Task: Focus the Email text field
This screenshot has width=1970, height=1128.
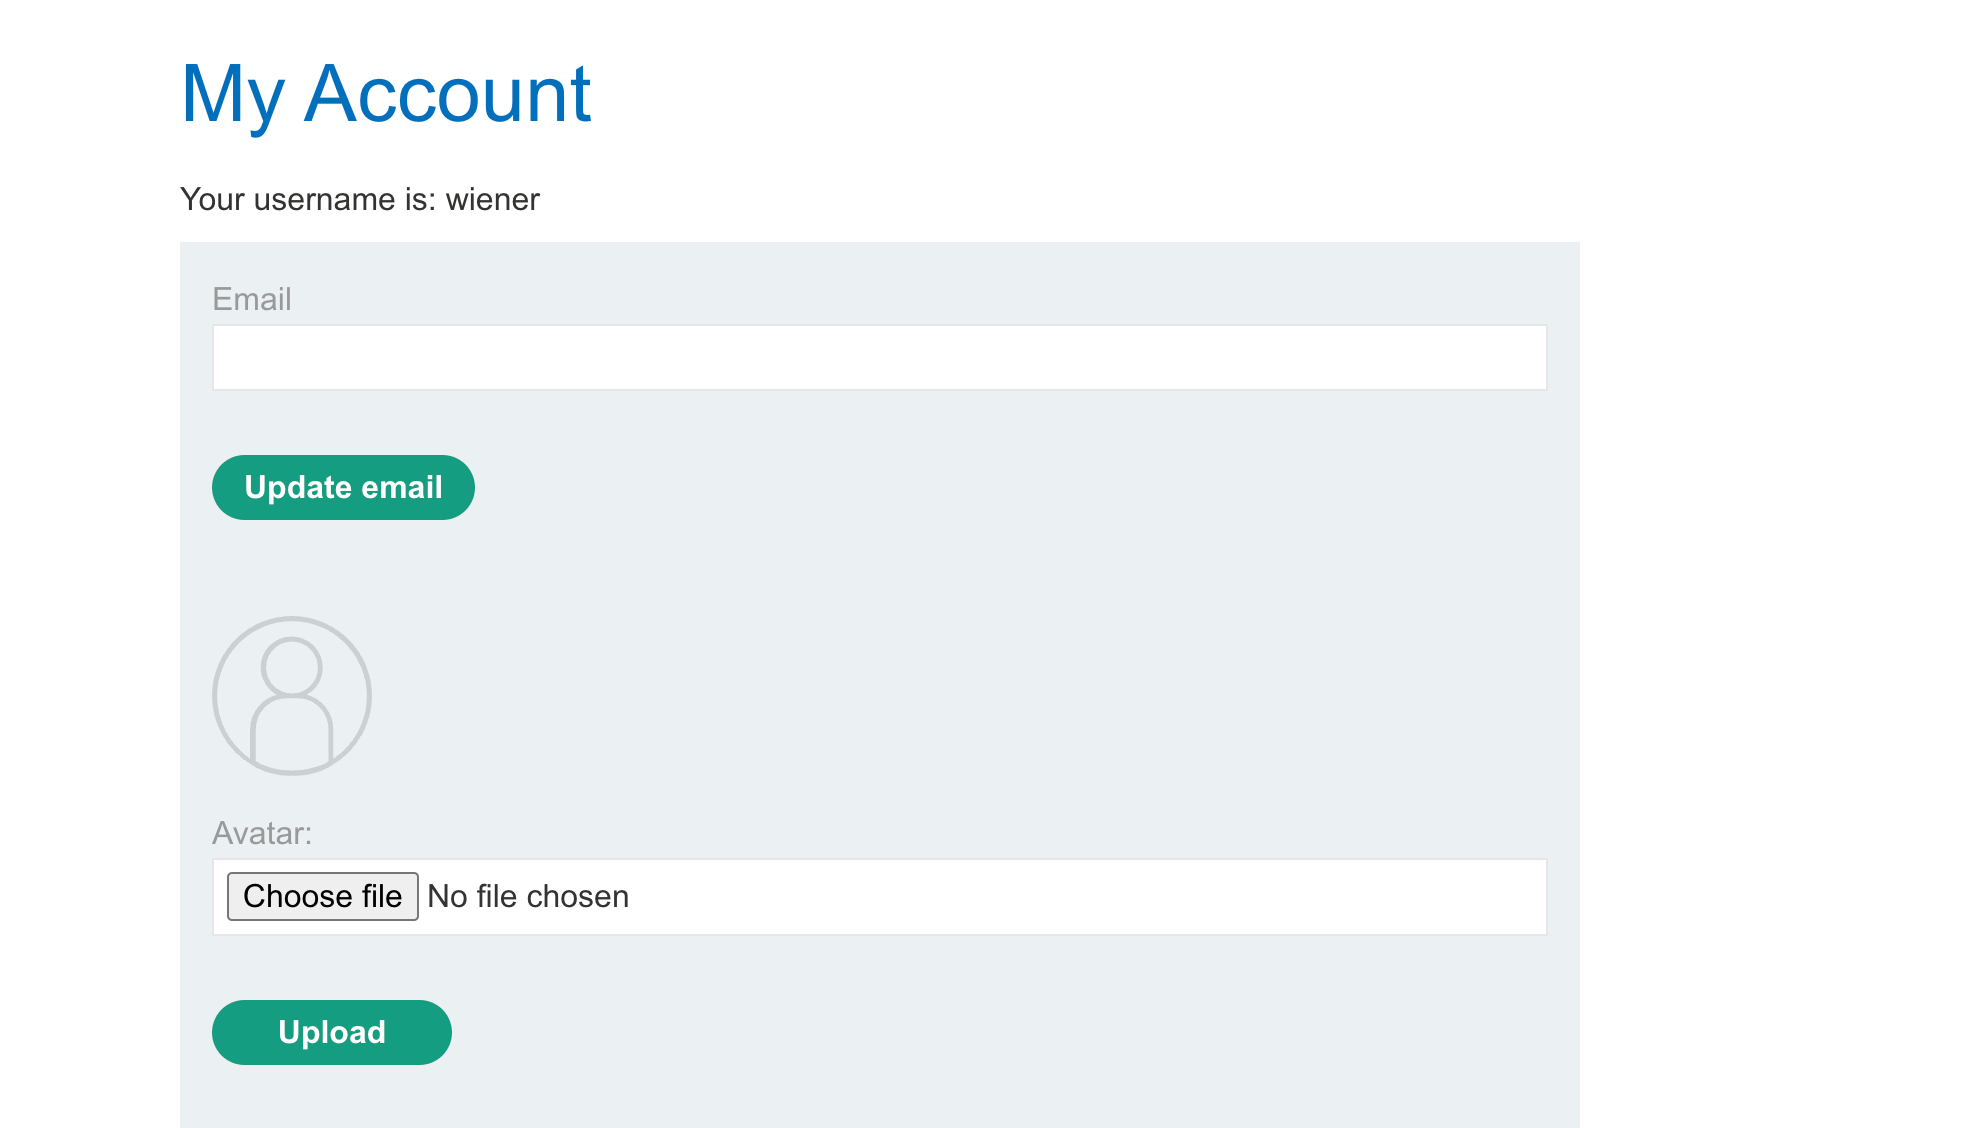Action: (x=878, y=358)
